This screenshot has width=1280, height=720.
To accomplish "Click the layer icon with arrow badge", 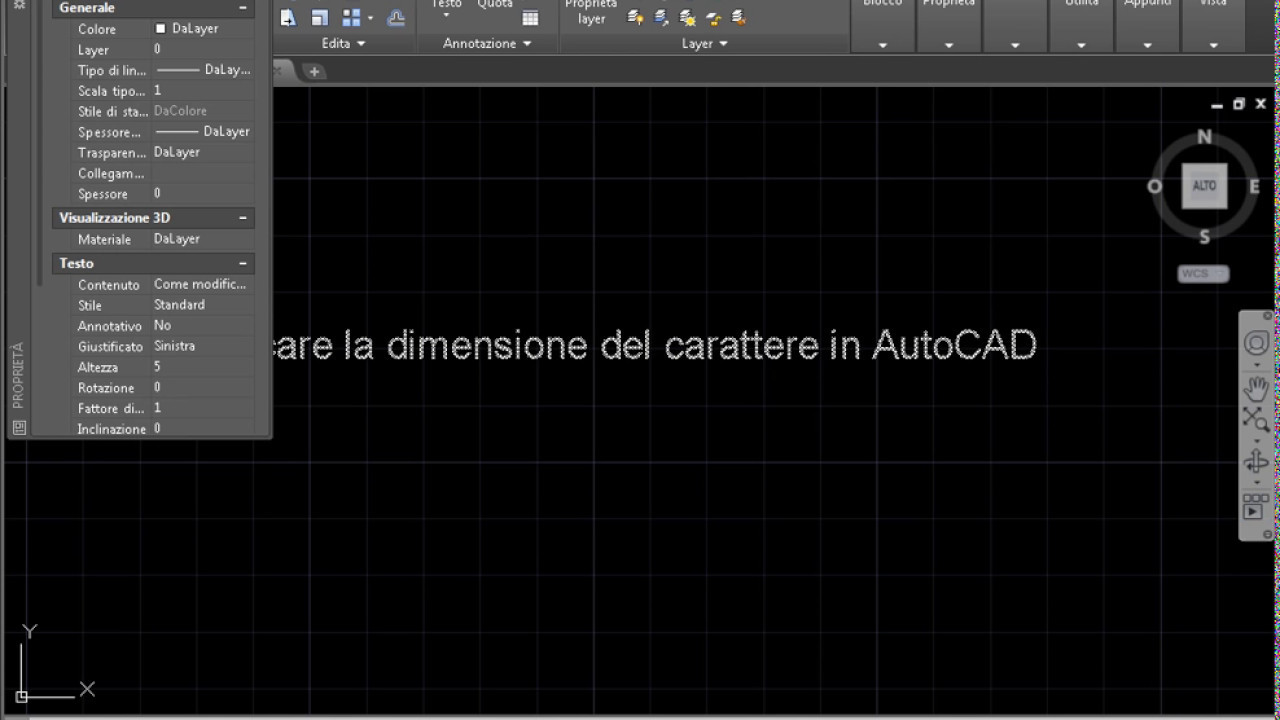I will tap(661, 17).
